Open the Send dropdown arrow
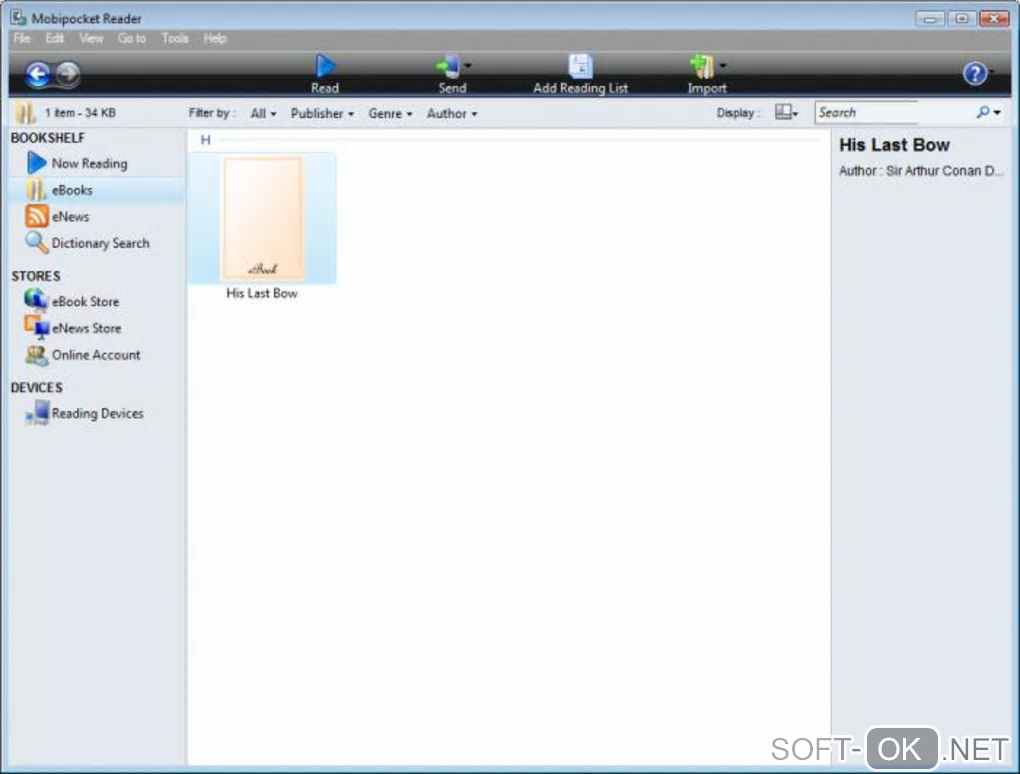This screenshot has height=774, width=1020. (468, 66)
